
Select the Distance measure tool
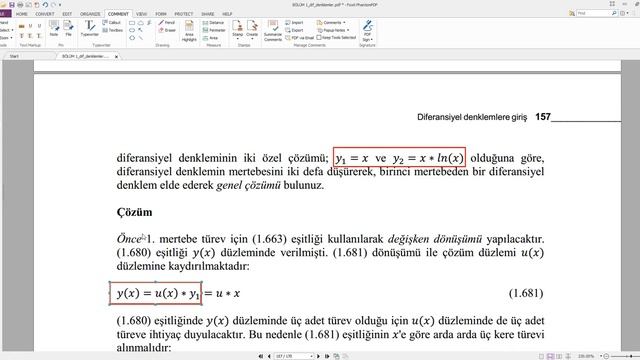click(x=213, y=22)
